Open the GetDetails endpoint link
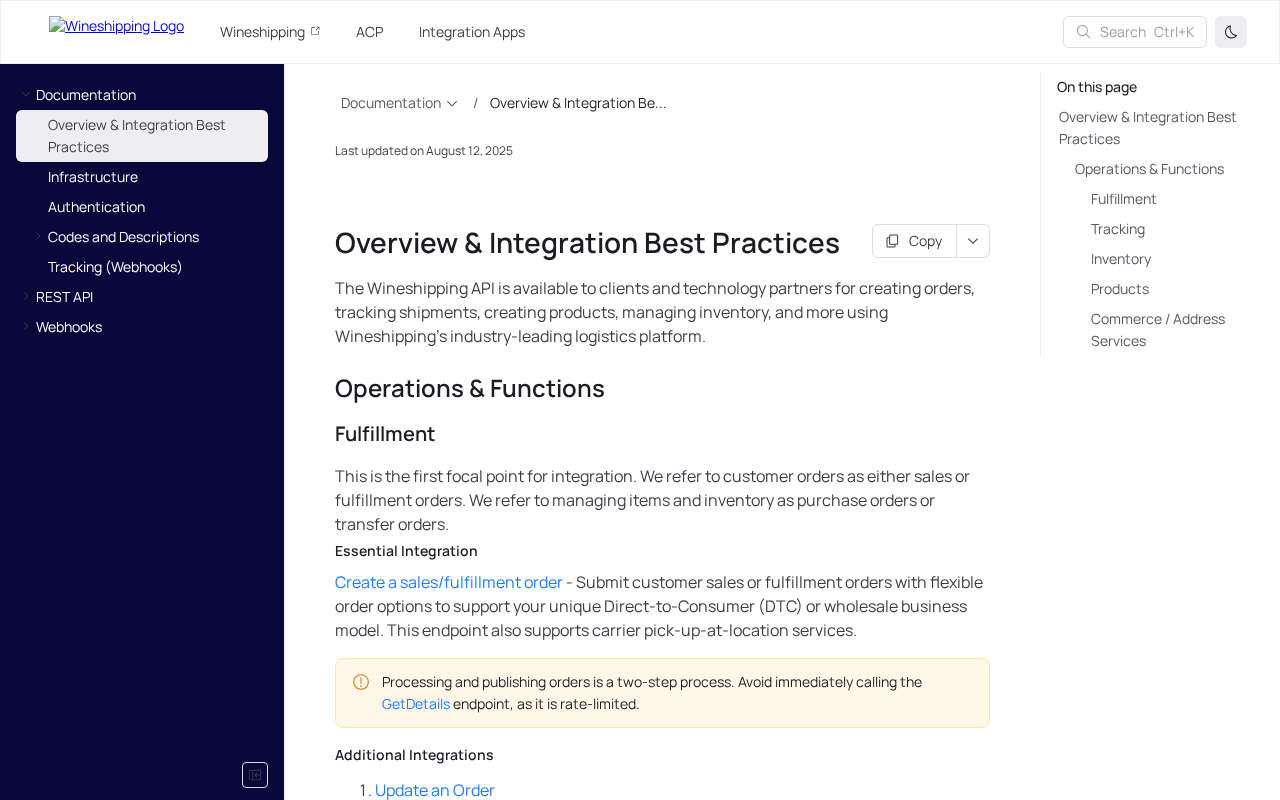This screenshot has width=1280, height=800. [x=416, y=704]
